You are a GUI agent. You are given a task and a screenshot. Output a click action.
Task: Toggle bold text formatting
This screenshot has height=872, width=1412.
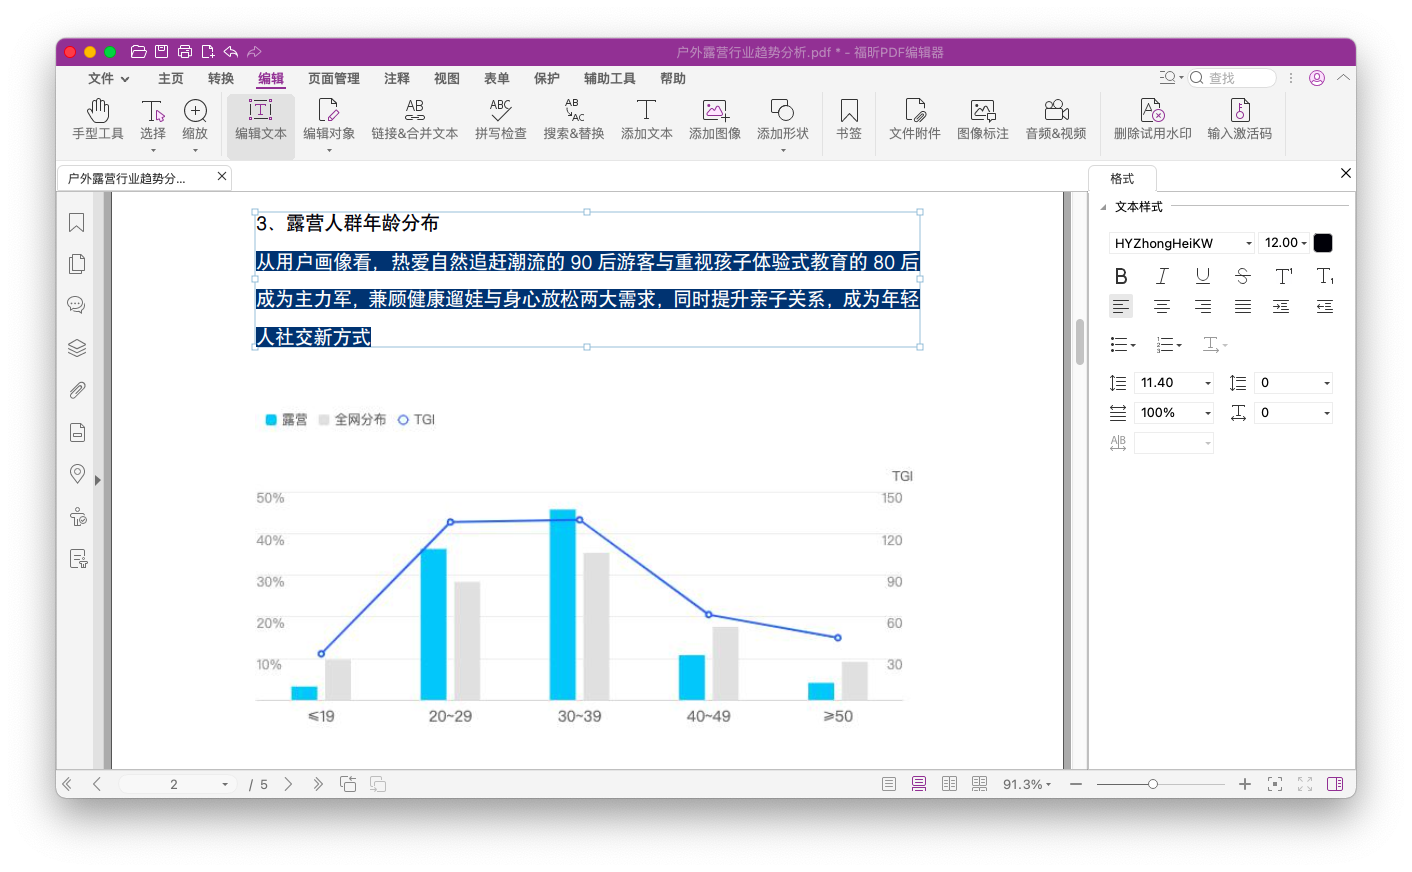click(x=1121, y=276)
